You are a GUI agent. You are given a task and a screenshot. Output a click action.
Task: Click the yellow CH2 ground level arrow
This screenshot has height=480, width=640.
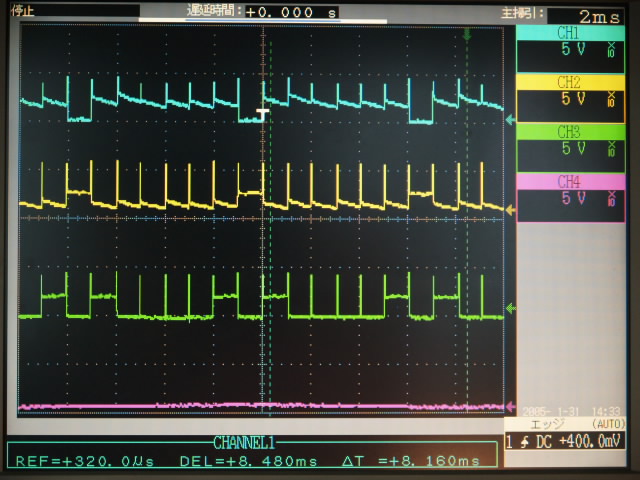511,210
